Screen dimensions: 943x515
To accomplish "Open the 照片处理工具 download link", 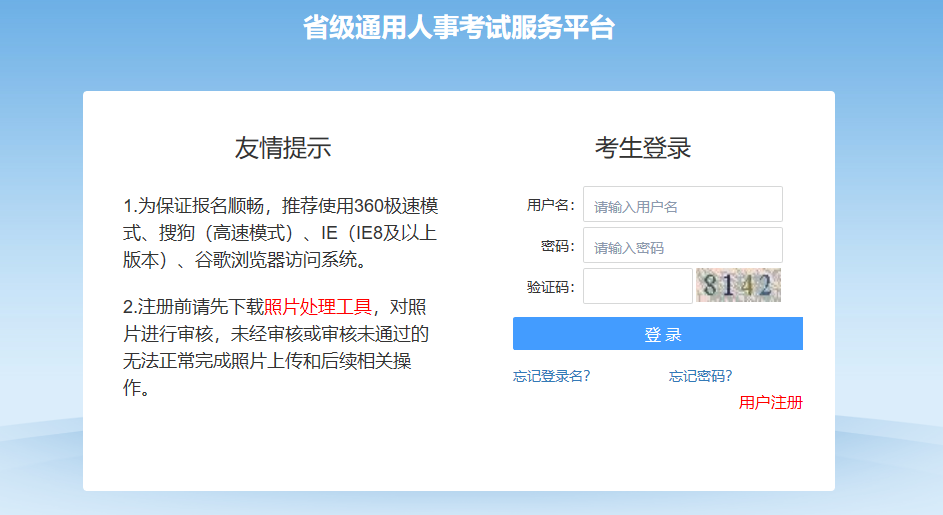I will coord(318,307).
